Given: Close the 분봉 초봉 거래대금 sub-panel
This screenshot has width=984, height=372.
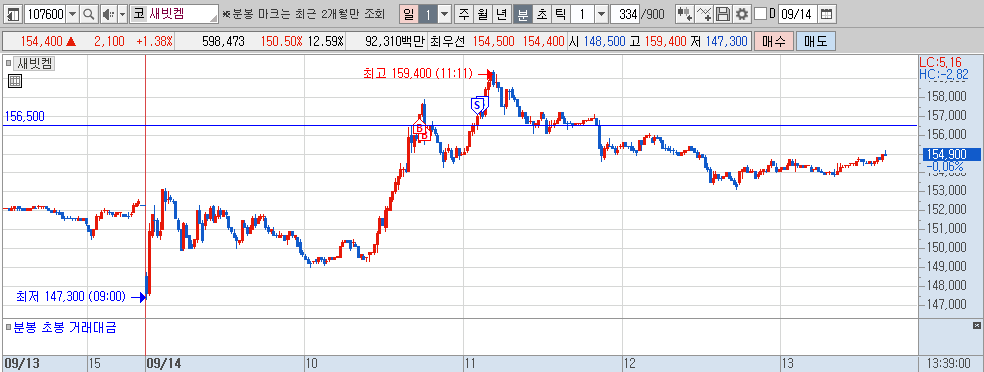Looking at the screenshot, I should click(976, 325).
